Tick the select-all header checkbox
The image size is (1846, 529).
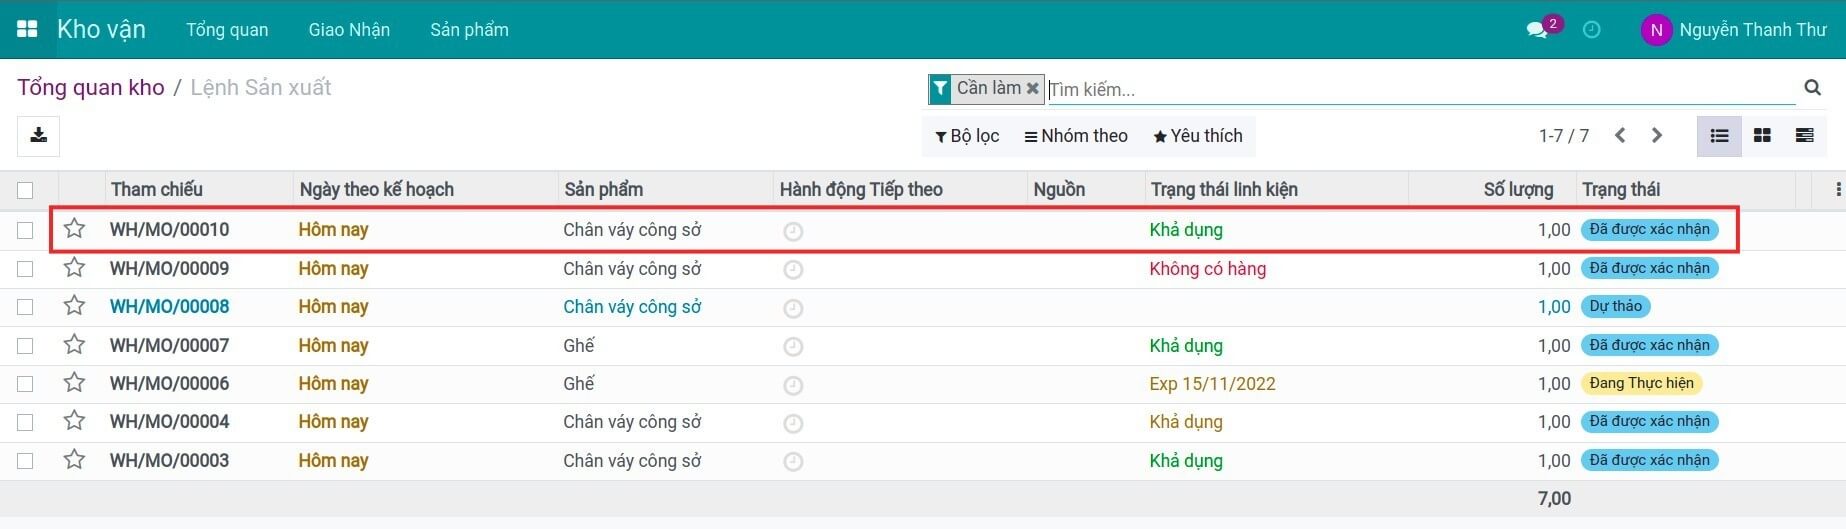(x=25, y=190)
